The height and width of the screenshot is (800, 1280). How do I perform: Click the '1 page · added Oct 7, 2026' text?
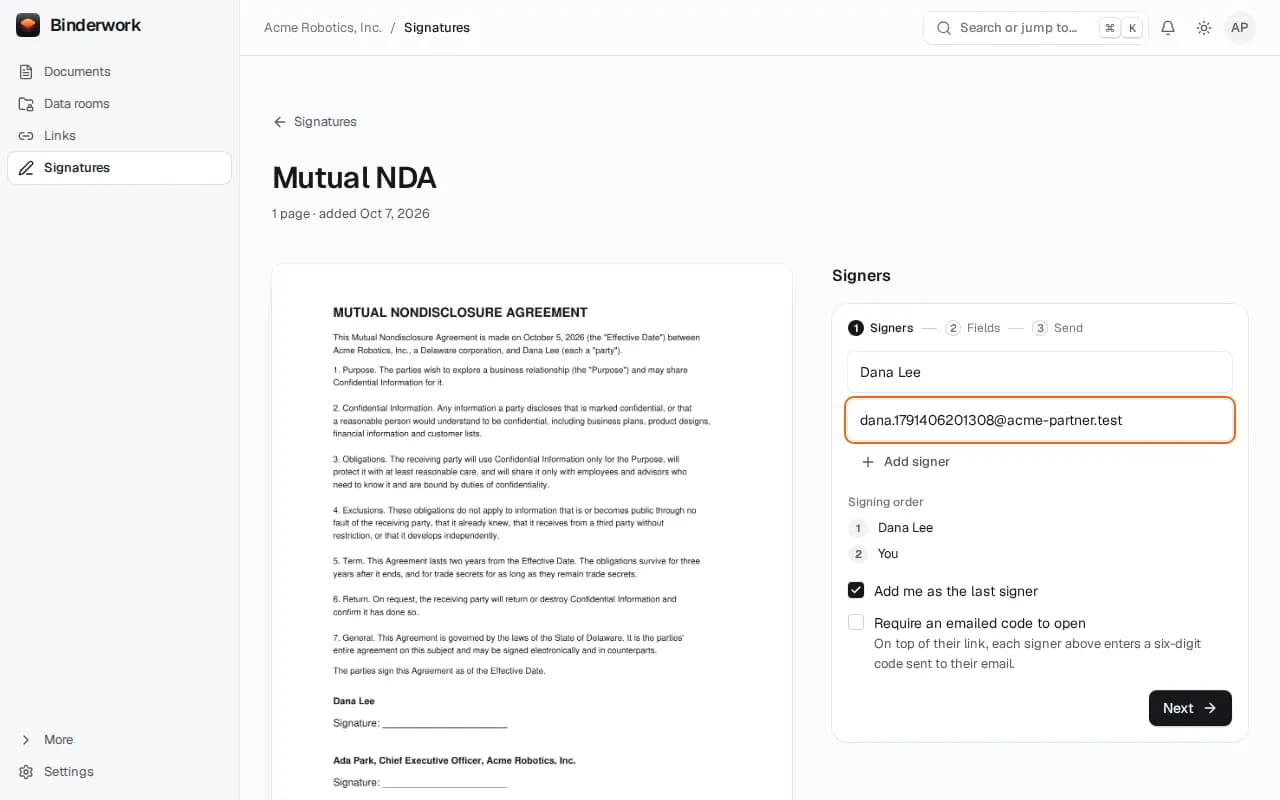(351, 214)
